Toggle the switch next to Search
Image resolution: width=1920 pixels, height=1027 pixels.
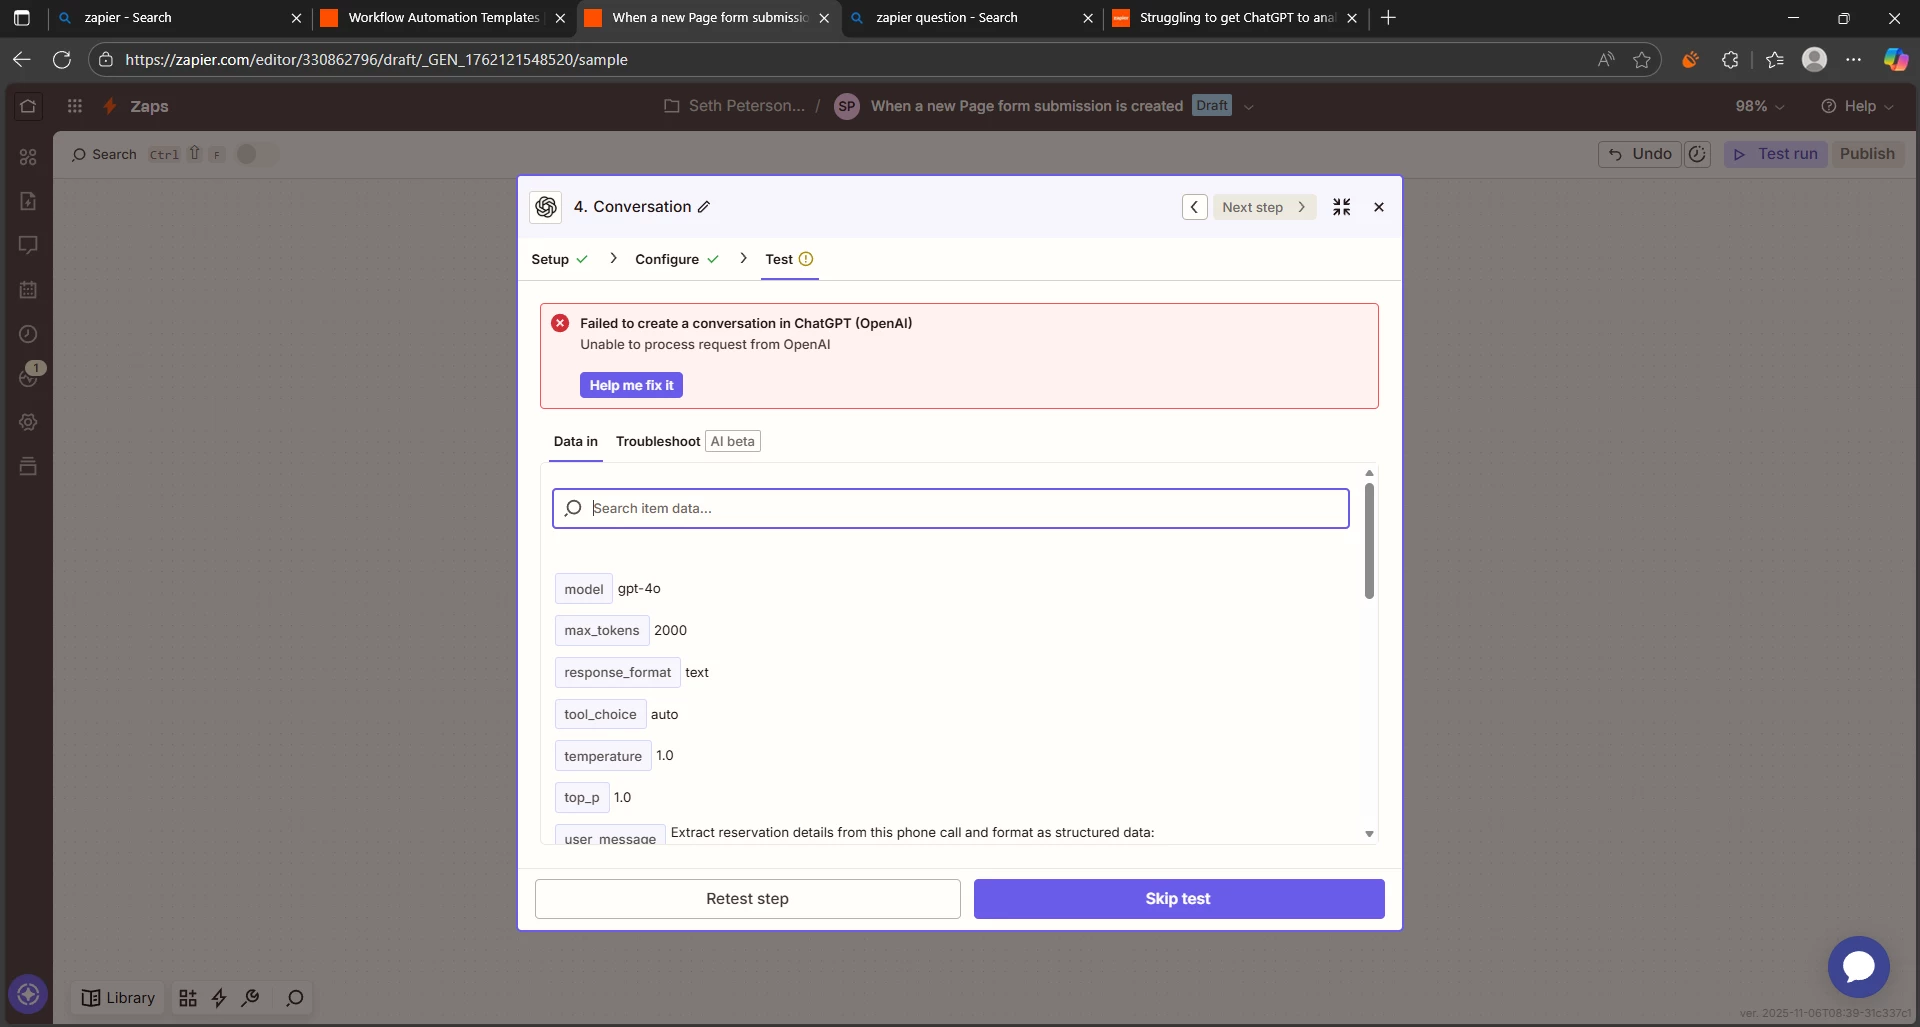[x=256, y=154]
